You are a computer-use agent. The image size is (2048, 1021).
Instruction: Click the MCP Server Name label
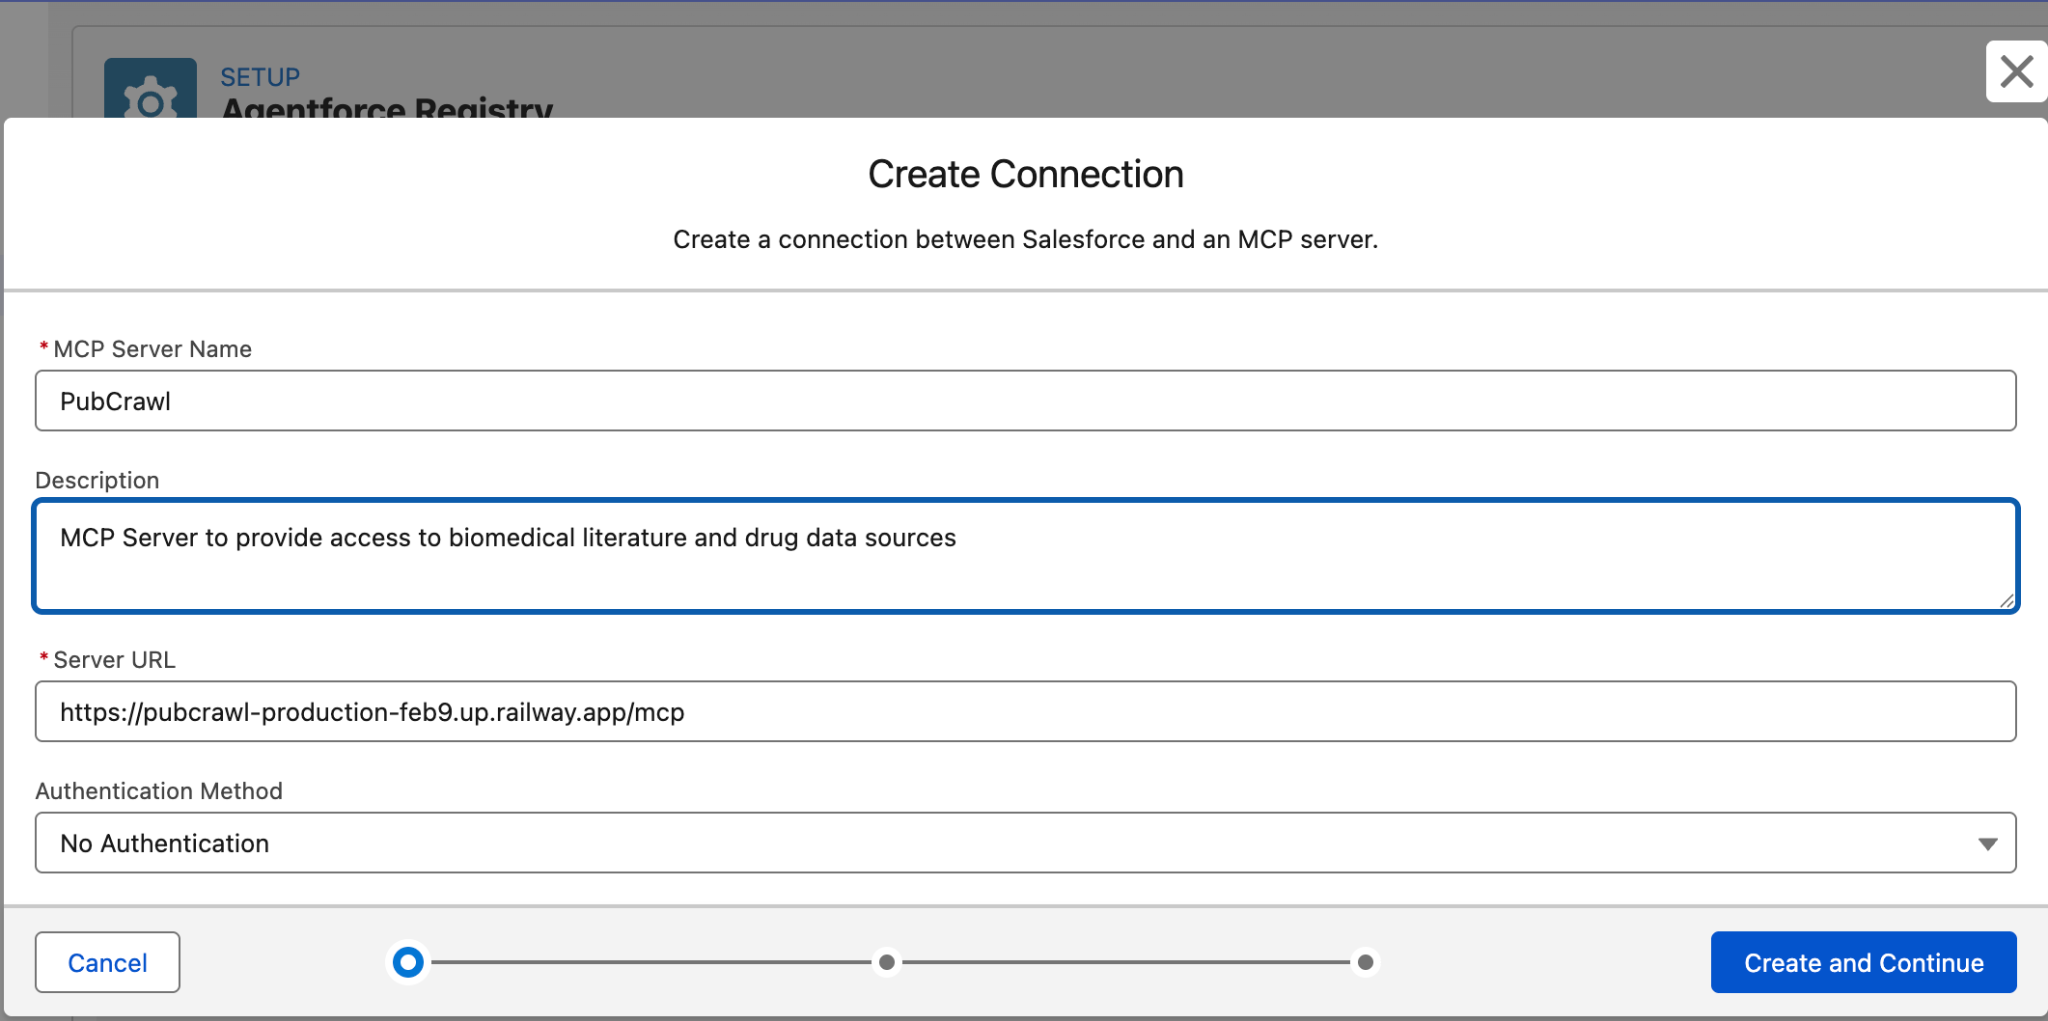point(152,349)
